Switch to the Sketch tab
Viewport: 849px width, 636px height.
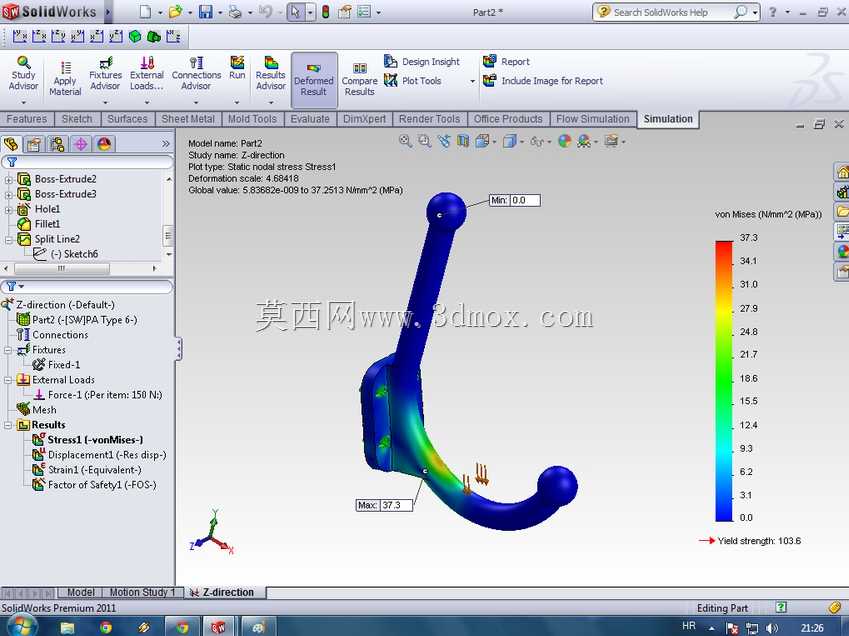[x=77, y=119]
